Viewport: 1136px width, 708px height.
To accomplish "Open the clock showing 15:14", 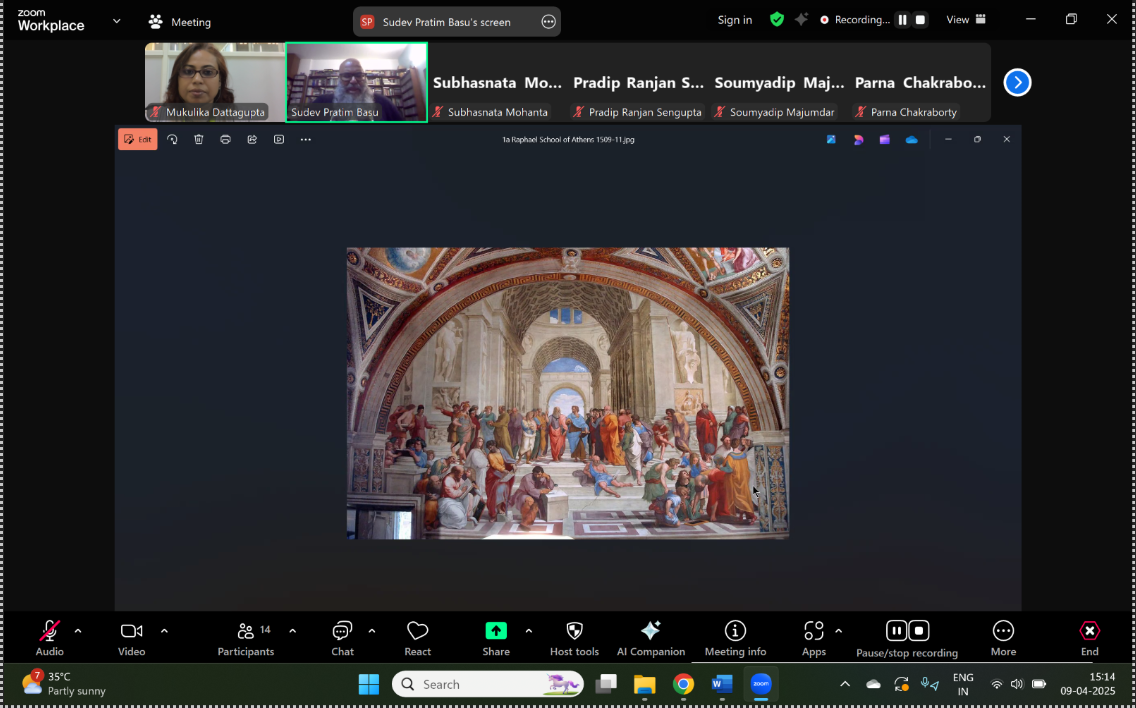I will pyautogui.click(x=1087, y=684).
